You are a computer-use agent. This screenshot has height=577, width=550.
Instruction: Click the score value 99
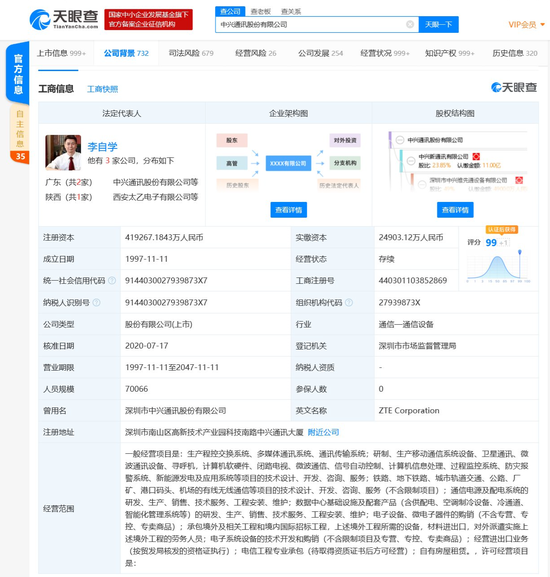coord(491,243)
